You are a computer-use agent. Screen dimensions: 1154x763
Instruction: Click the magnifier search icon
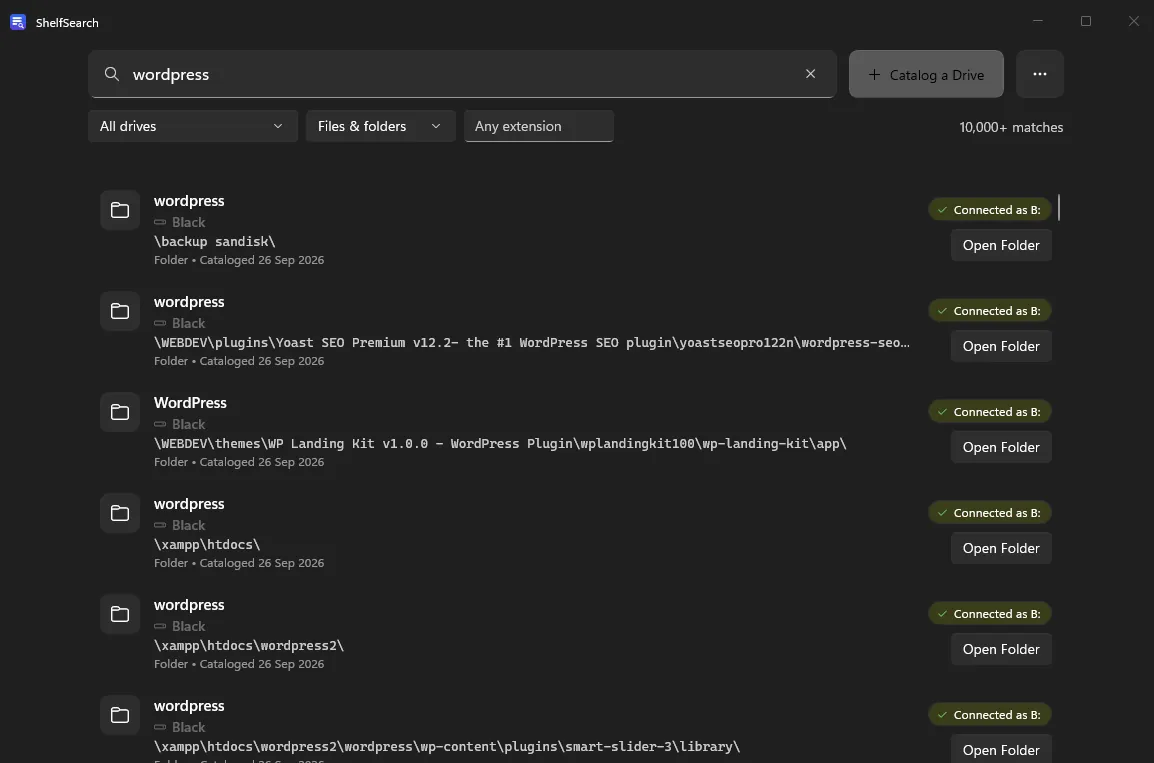112,74
